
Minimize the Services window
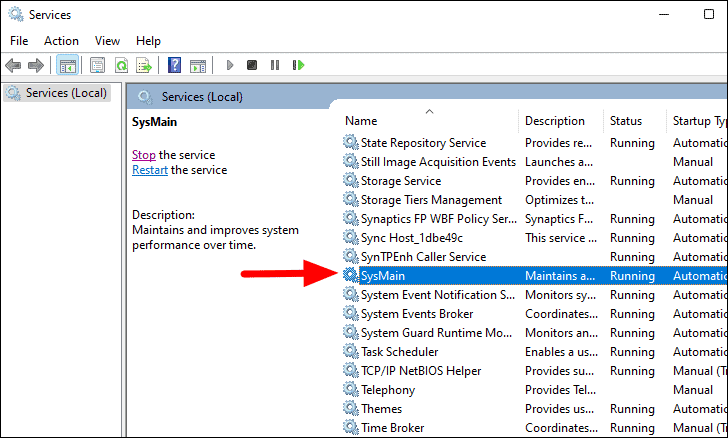[x=664, y=14]
